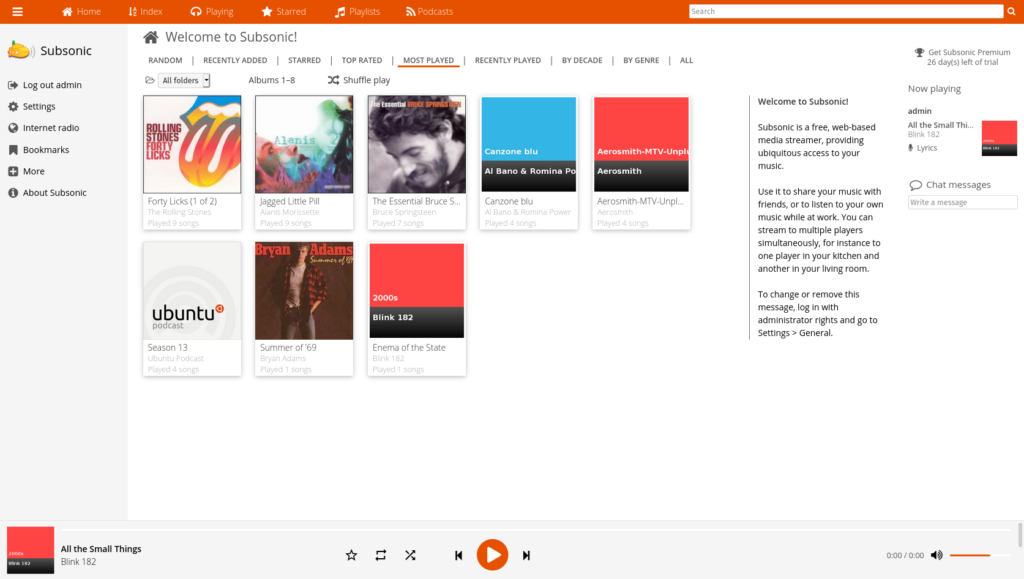The image size is (1024, 579).
Task: Click 'Albums 1–8' text
Action: point(272,80)
